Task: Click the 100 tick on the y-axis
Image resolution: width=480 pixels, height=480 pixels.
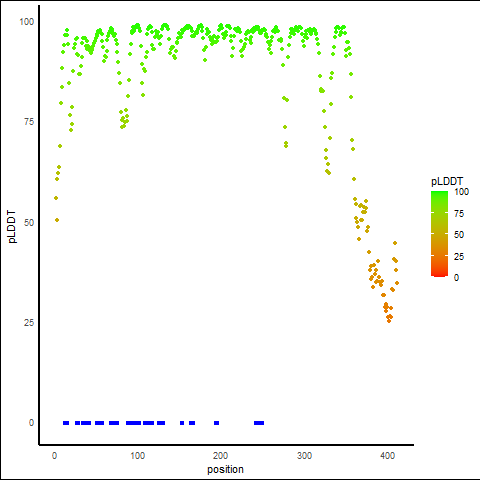Action: tap(27, 22)
